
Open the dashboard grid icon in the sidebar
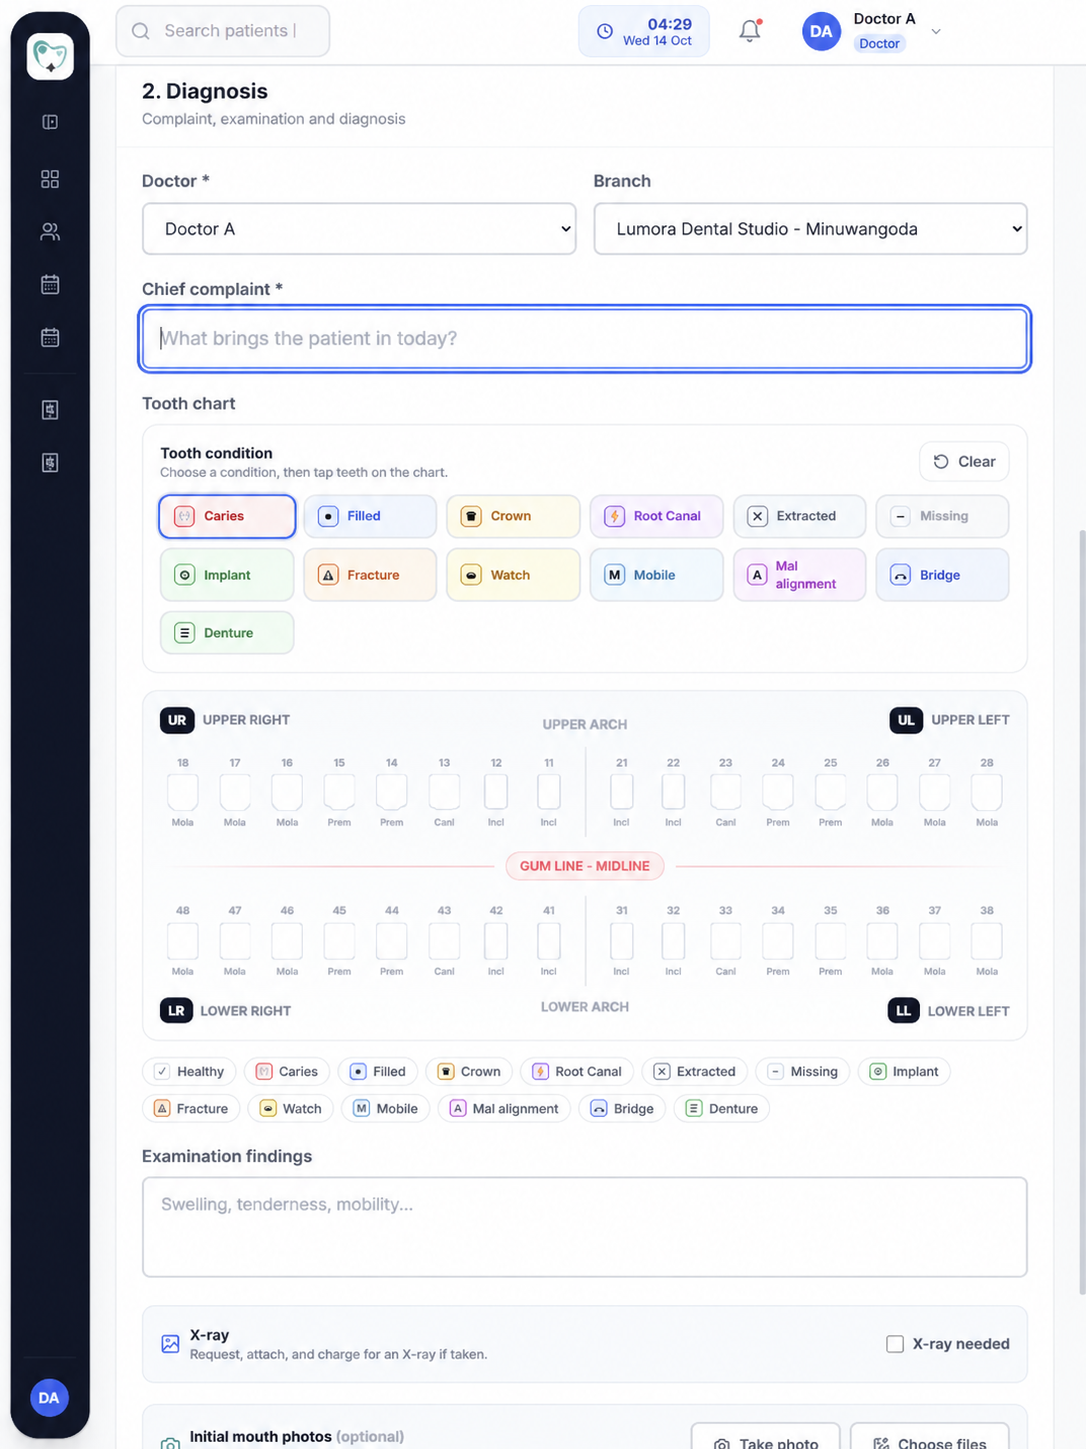pos(50,179)
